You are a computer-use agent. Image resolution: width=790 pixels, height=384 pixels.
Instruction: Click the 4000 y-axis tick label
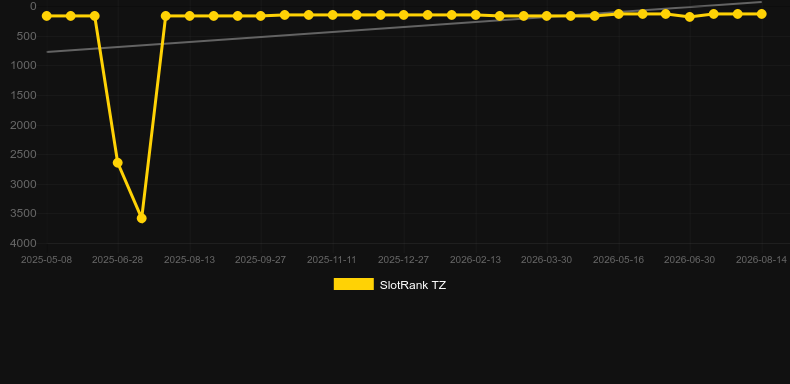(23, 243)
